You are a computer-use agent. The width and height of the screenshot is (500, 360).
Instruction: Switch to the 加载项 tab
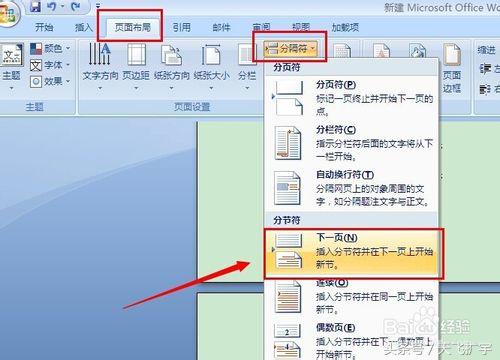coord(345,27)
